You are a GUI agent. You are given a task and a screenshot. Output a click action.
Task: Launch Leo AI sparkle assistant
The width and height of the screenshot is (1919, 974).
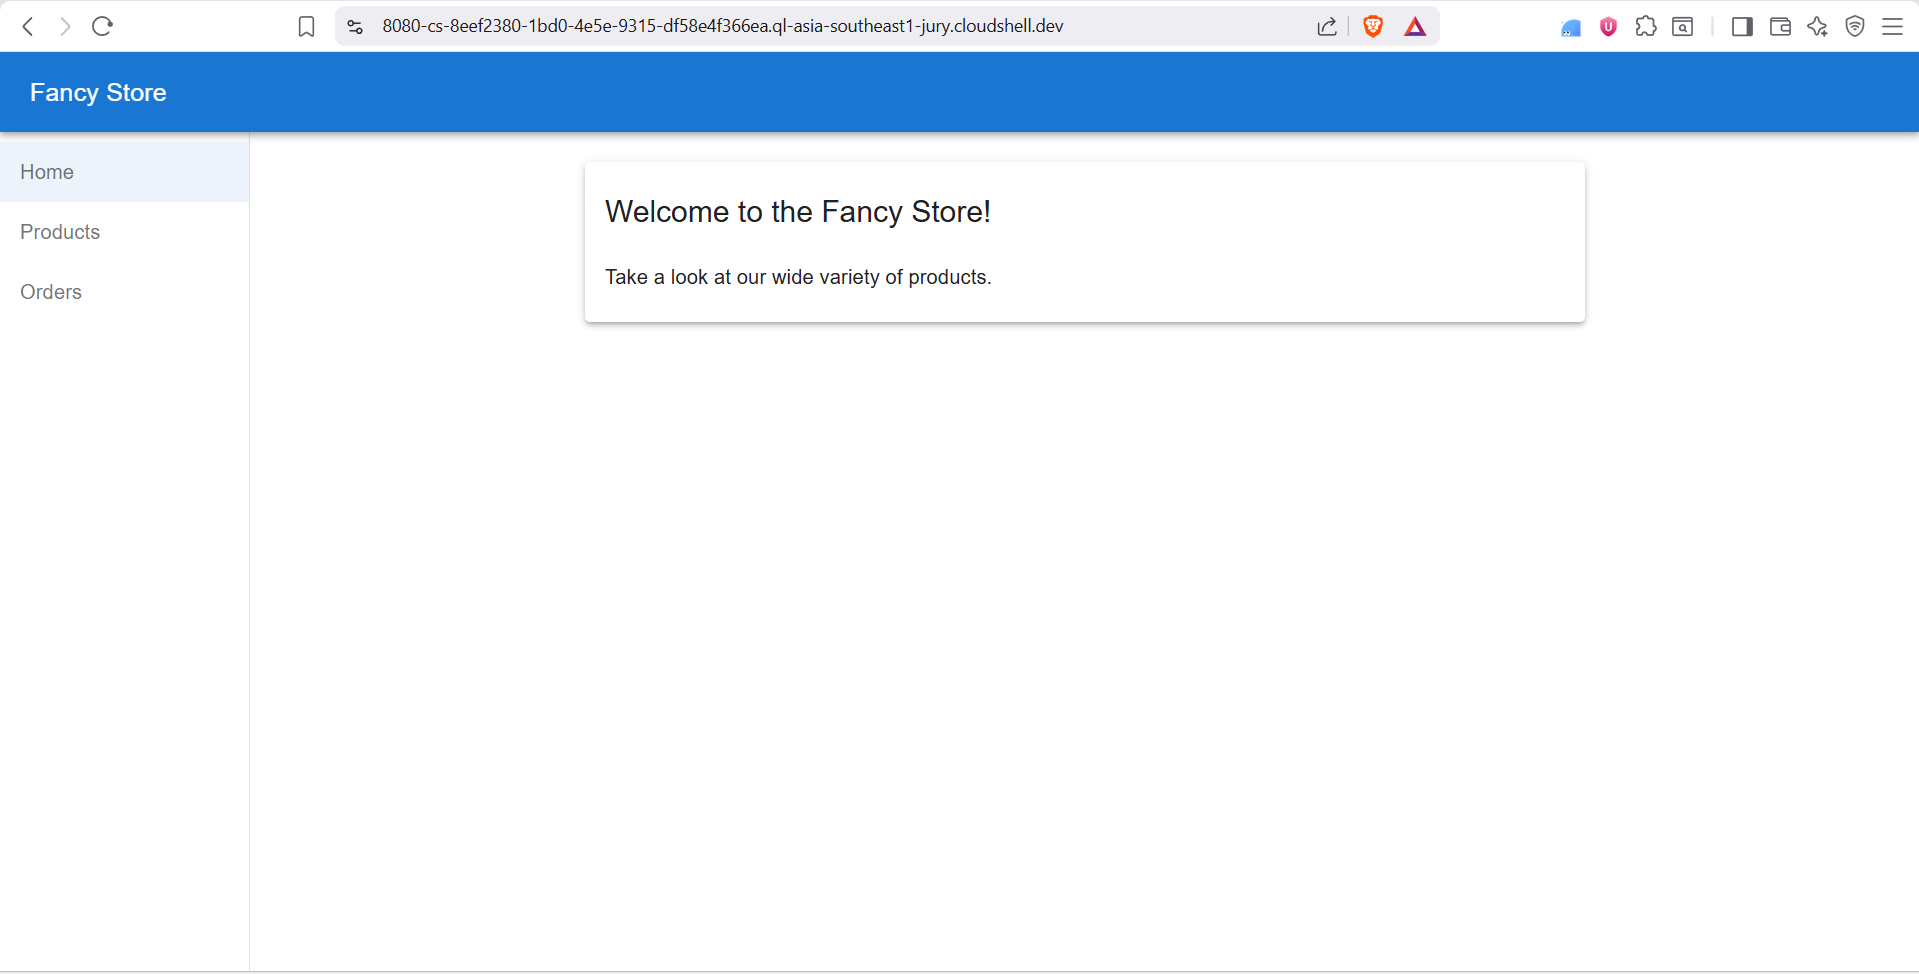pyautogui.click(x=1818, y=27)
